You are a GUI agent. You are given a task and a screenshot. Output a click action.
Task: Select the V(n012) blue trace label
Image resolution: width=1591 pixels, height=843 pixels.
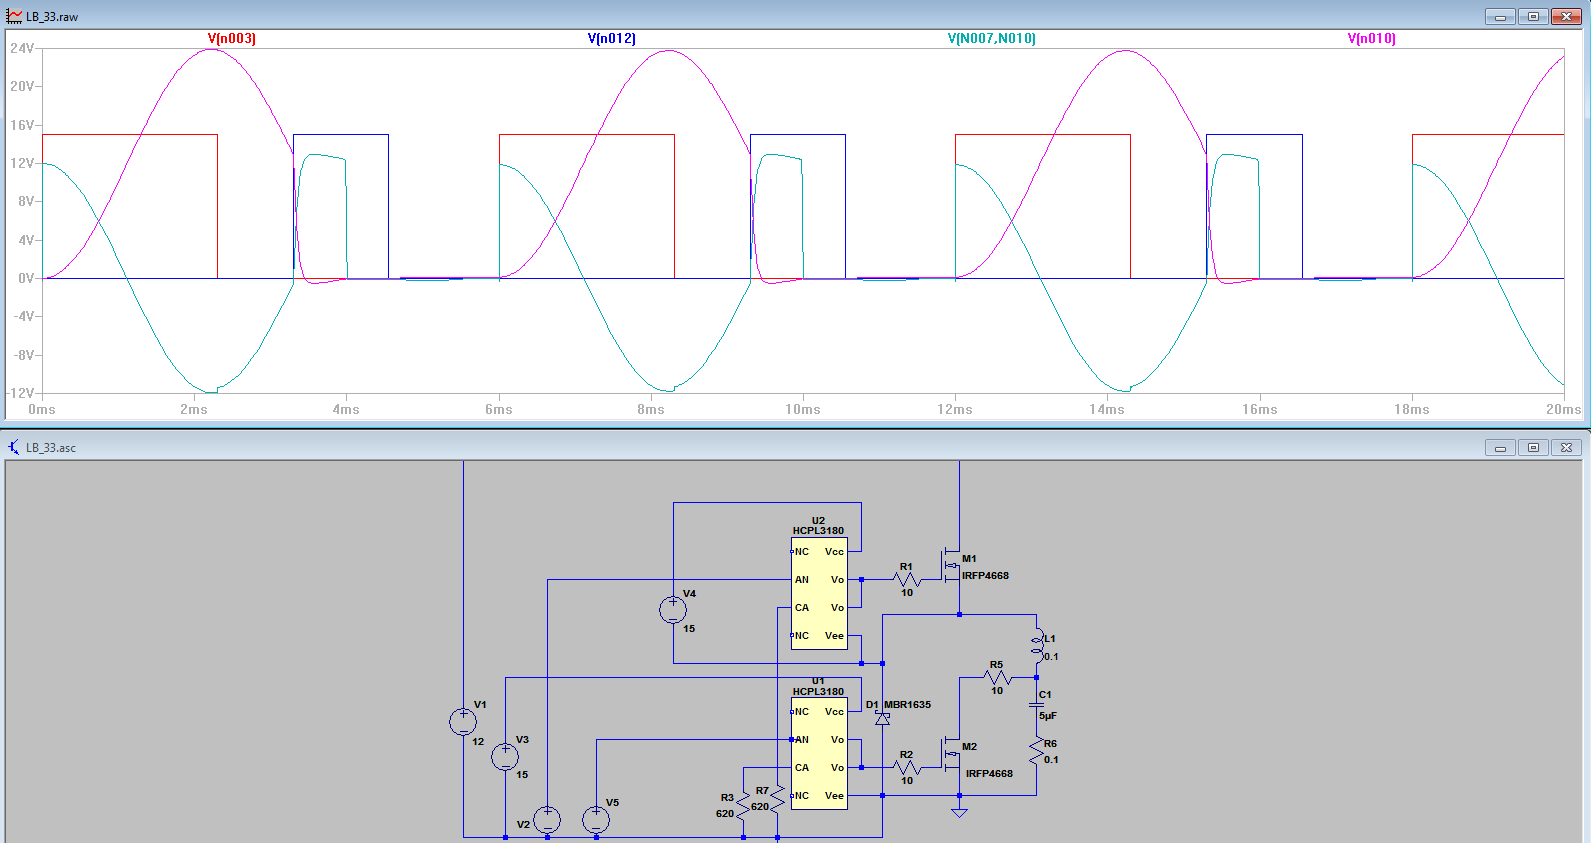pyautogui.click(x=611, y=38)
